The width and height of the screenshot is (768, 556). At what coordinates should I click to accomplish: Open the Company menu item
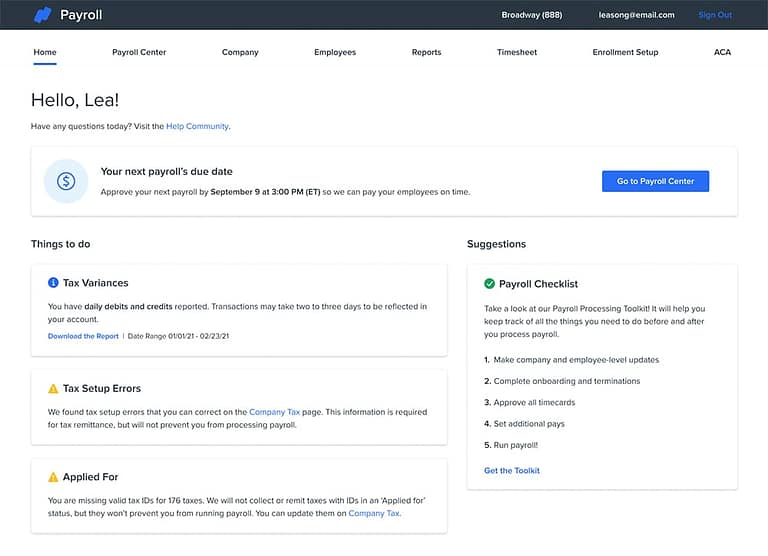click(x=240, y=52)
